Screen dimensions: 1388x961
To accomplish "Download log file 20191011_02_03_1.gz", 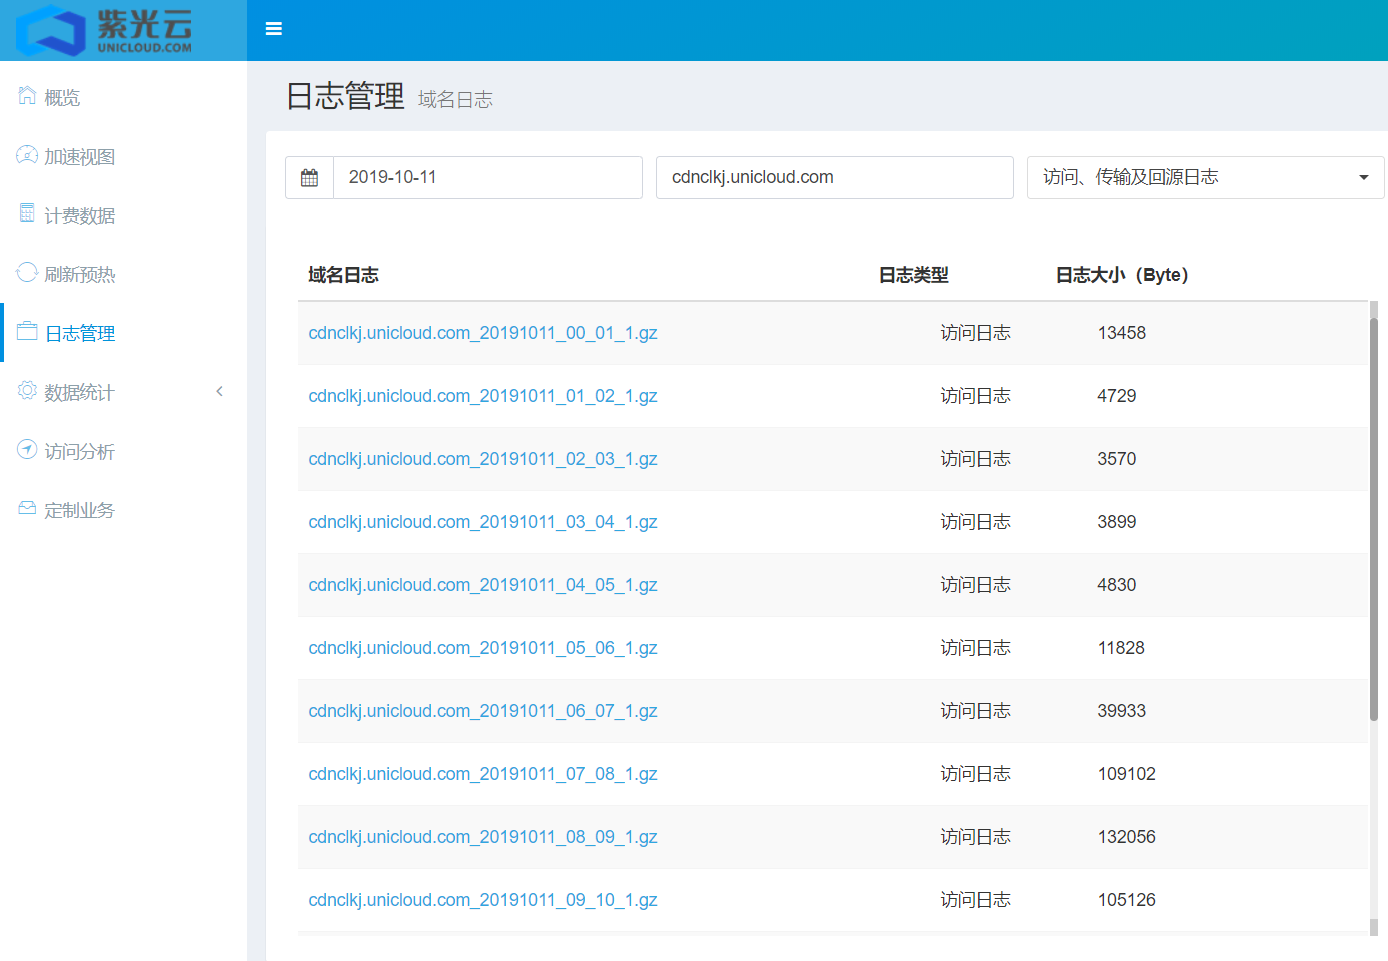I will 483,459.
